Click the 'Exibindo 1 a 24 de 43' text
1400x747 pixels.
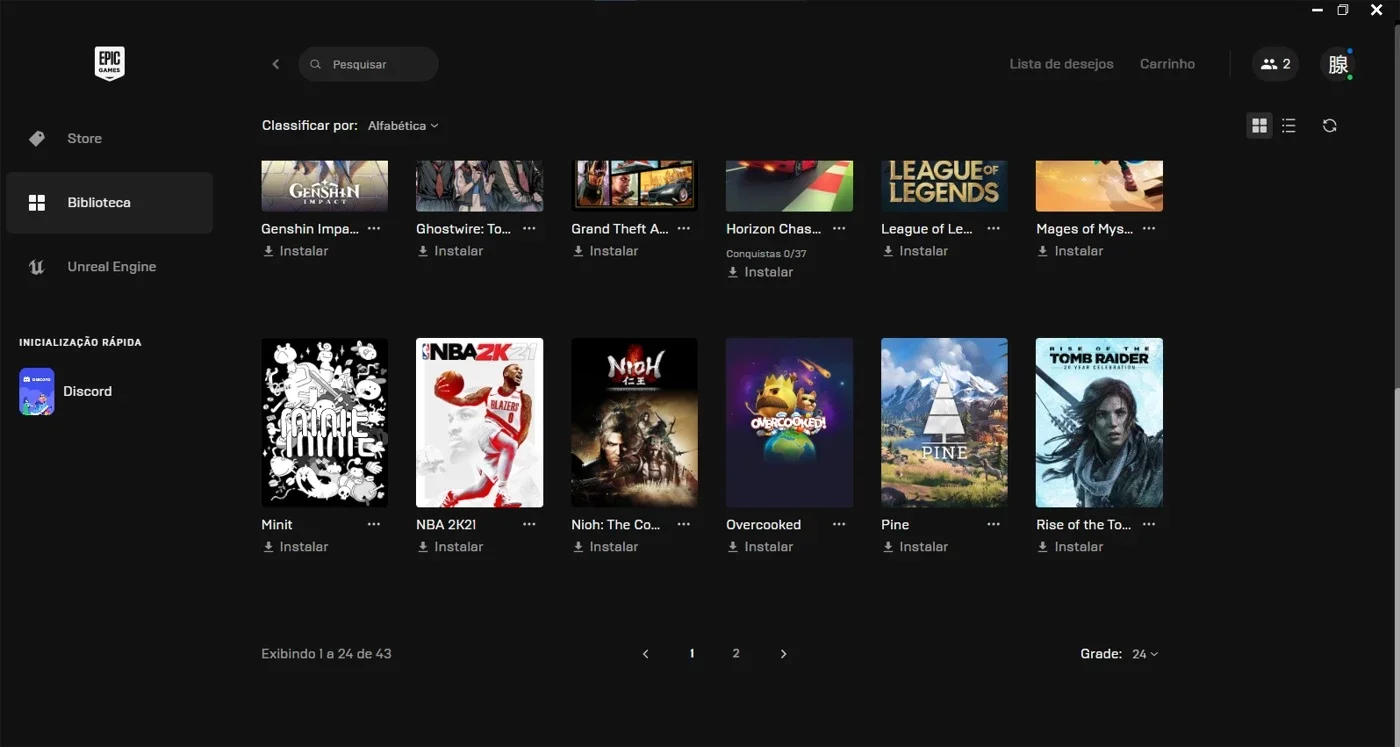[x=326, y=654]
